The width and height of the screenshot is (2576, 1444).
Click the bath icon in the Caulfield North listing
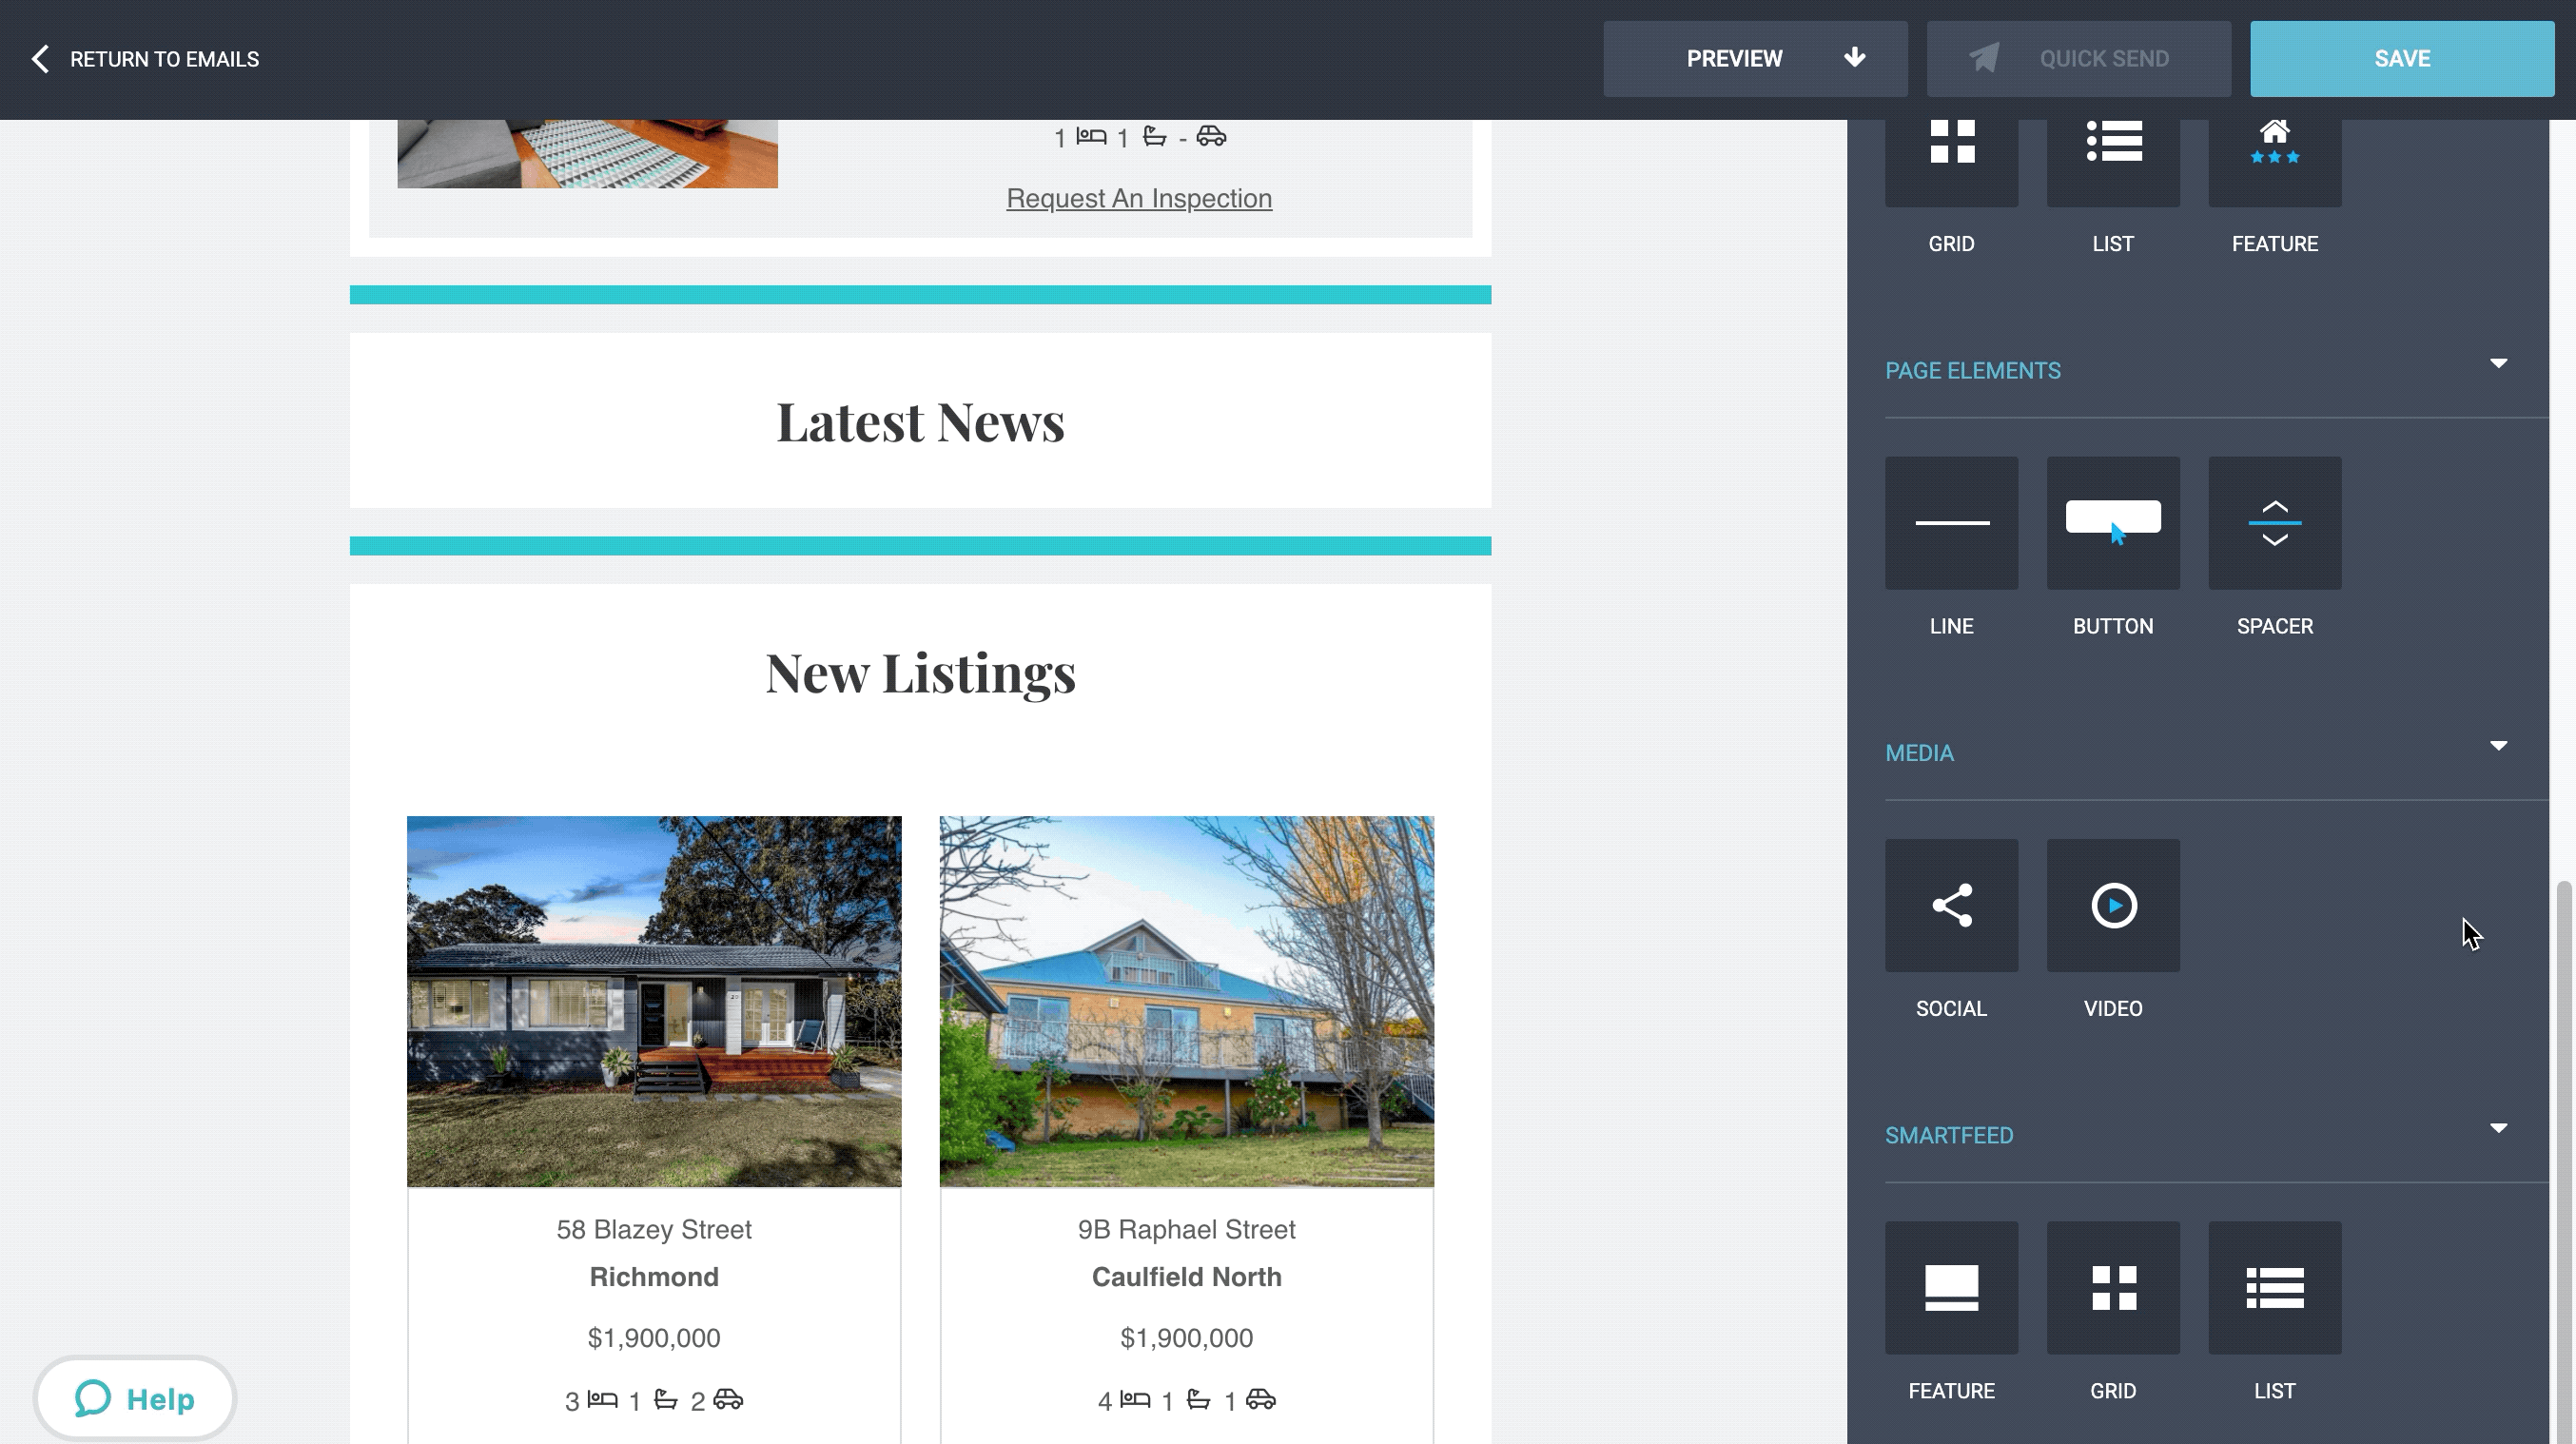pyautogui.click(x=1198, y=1399)
